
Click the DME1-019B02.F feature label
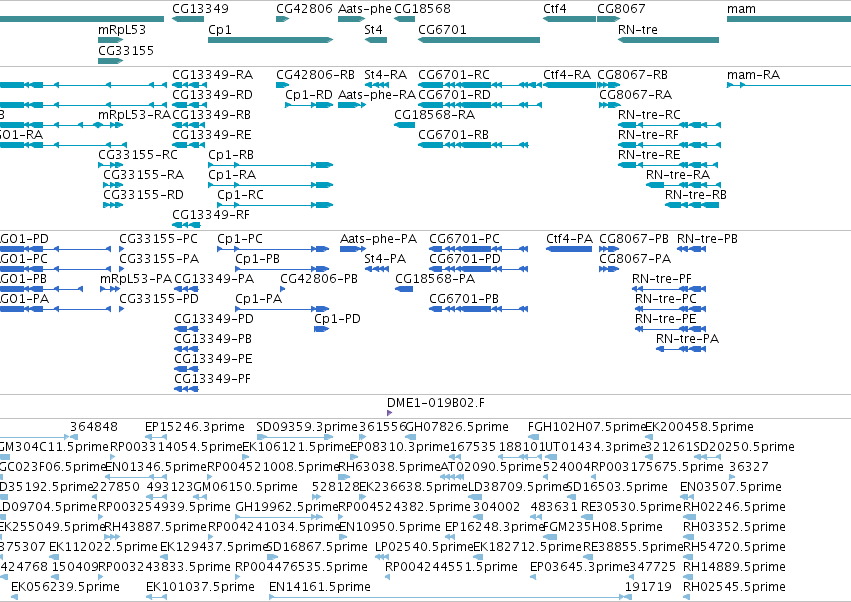[436, 403]
